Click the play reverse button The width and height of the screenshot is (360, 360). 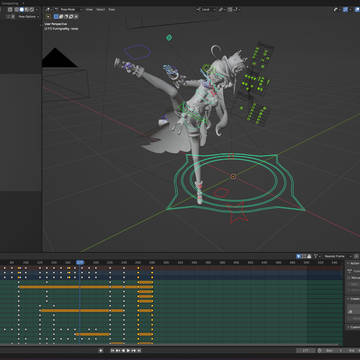click(123, 350)
